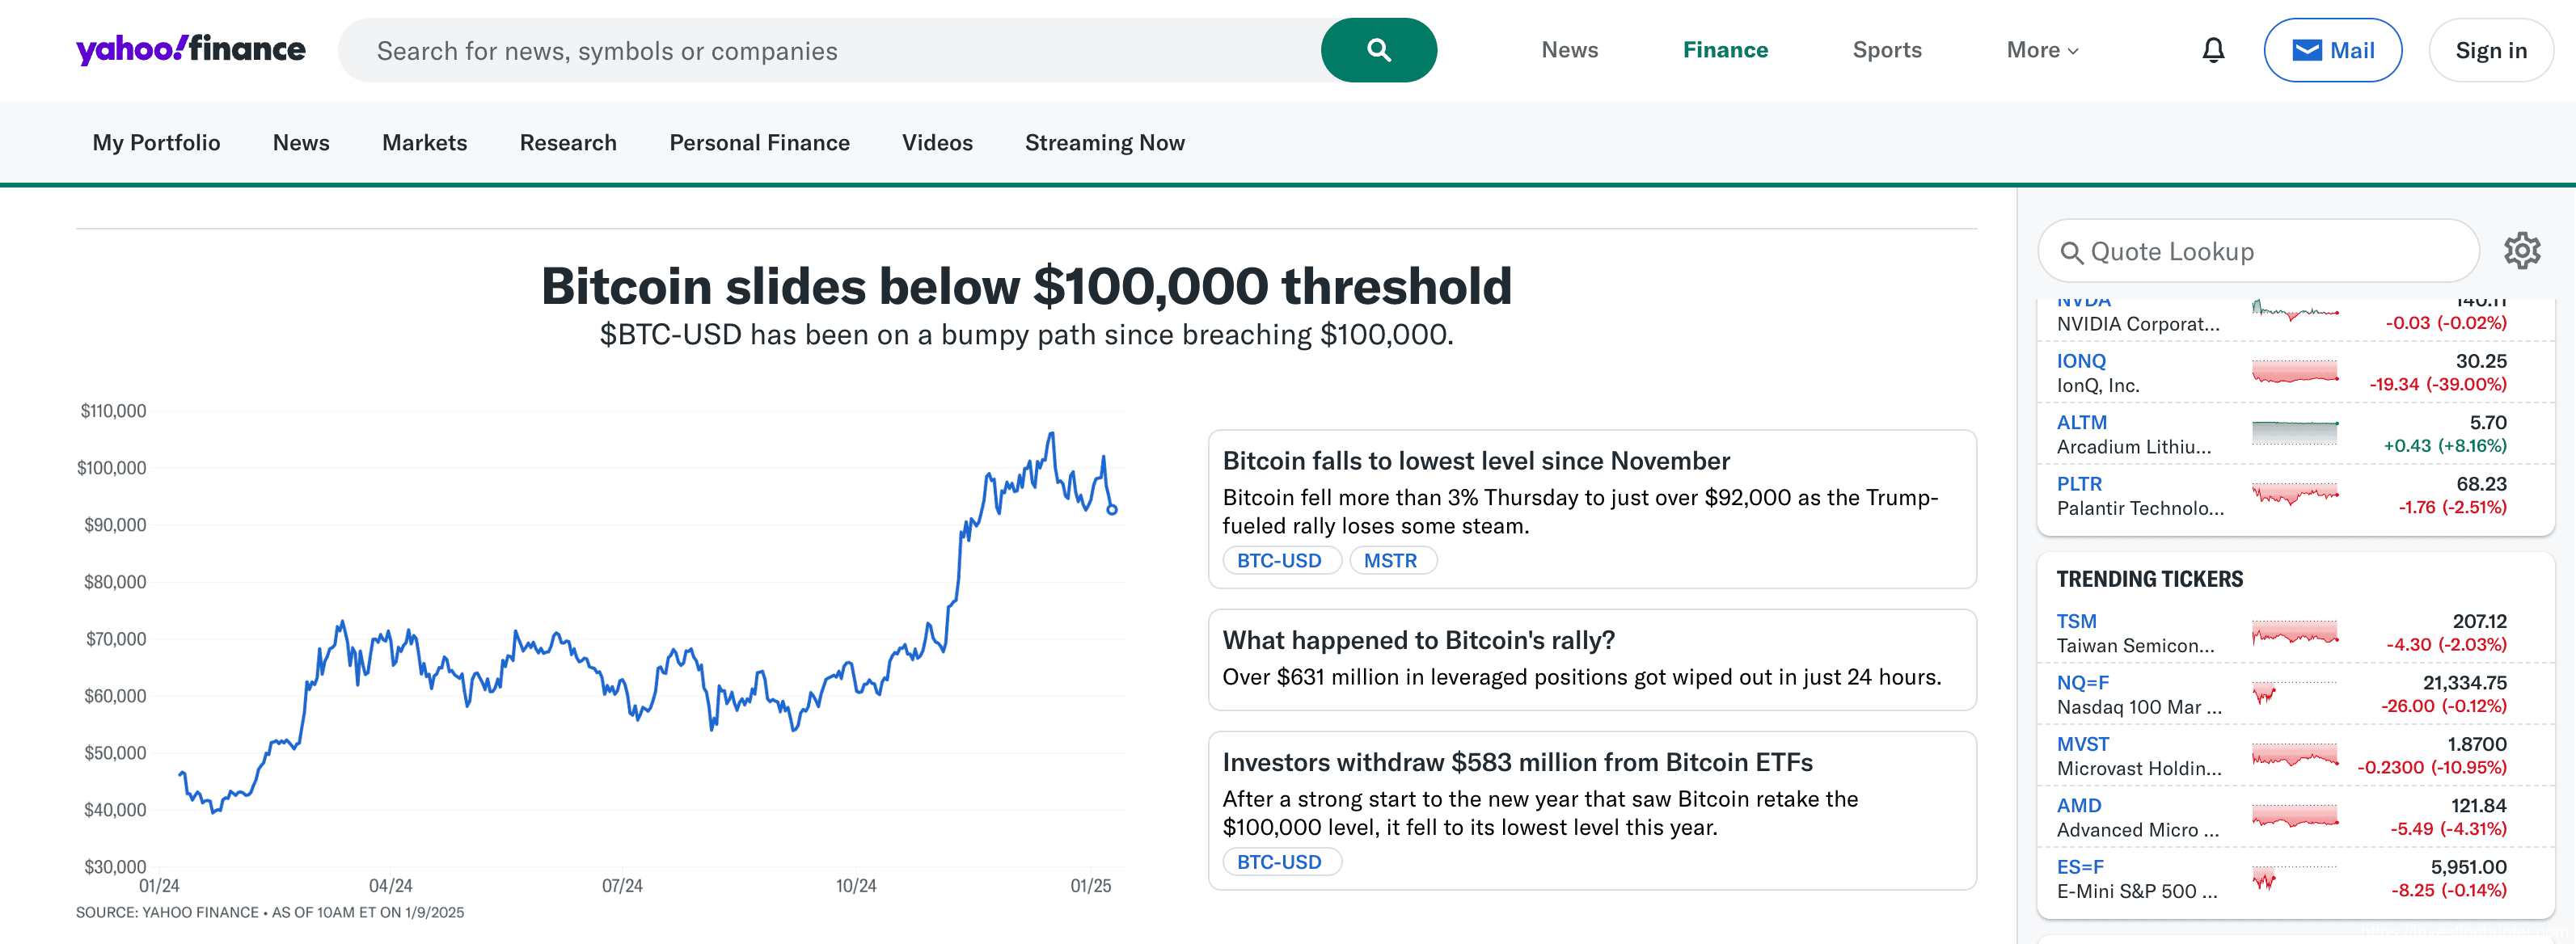Open the Research navigation menu
Screen dimensions: 2576x944
[568, 143]
